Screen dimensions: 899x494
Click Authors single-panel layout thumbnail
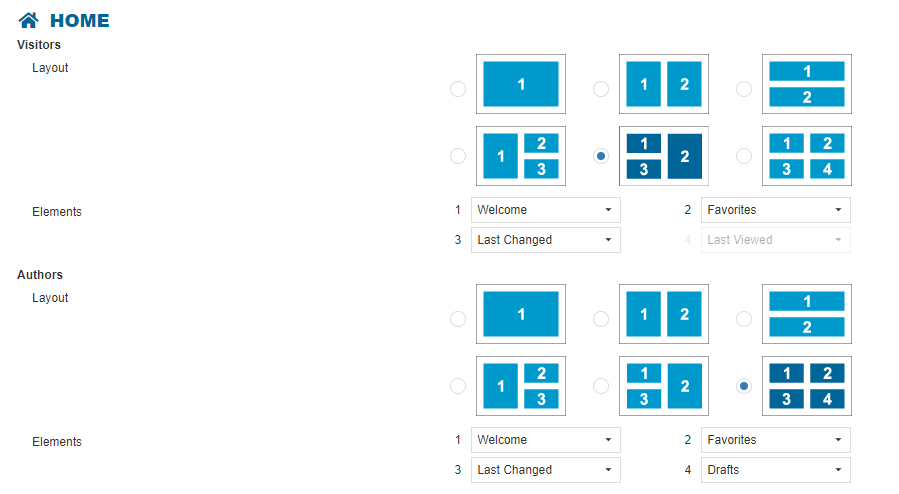(x=520, y=314)
